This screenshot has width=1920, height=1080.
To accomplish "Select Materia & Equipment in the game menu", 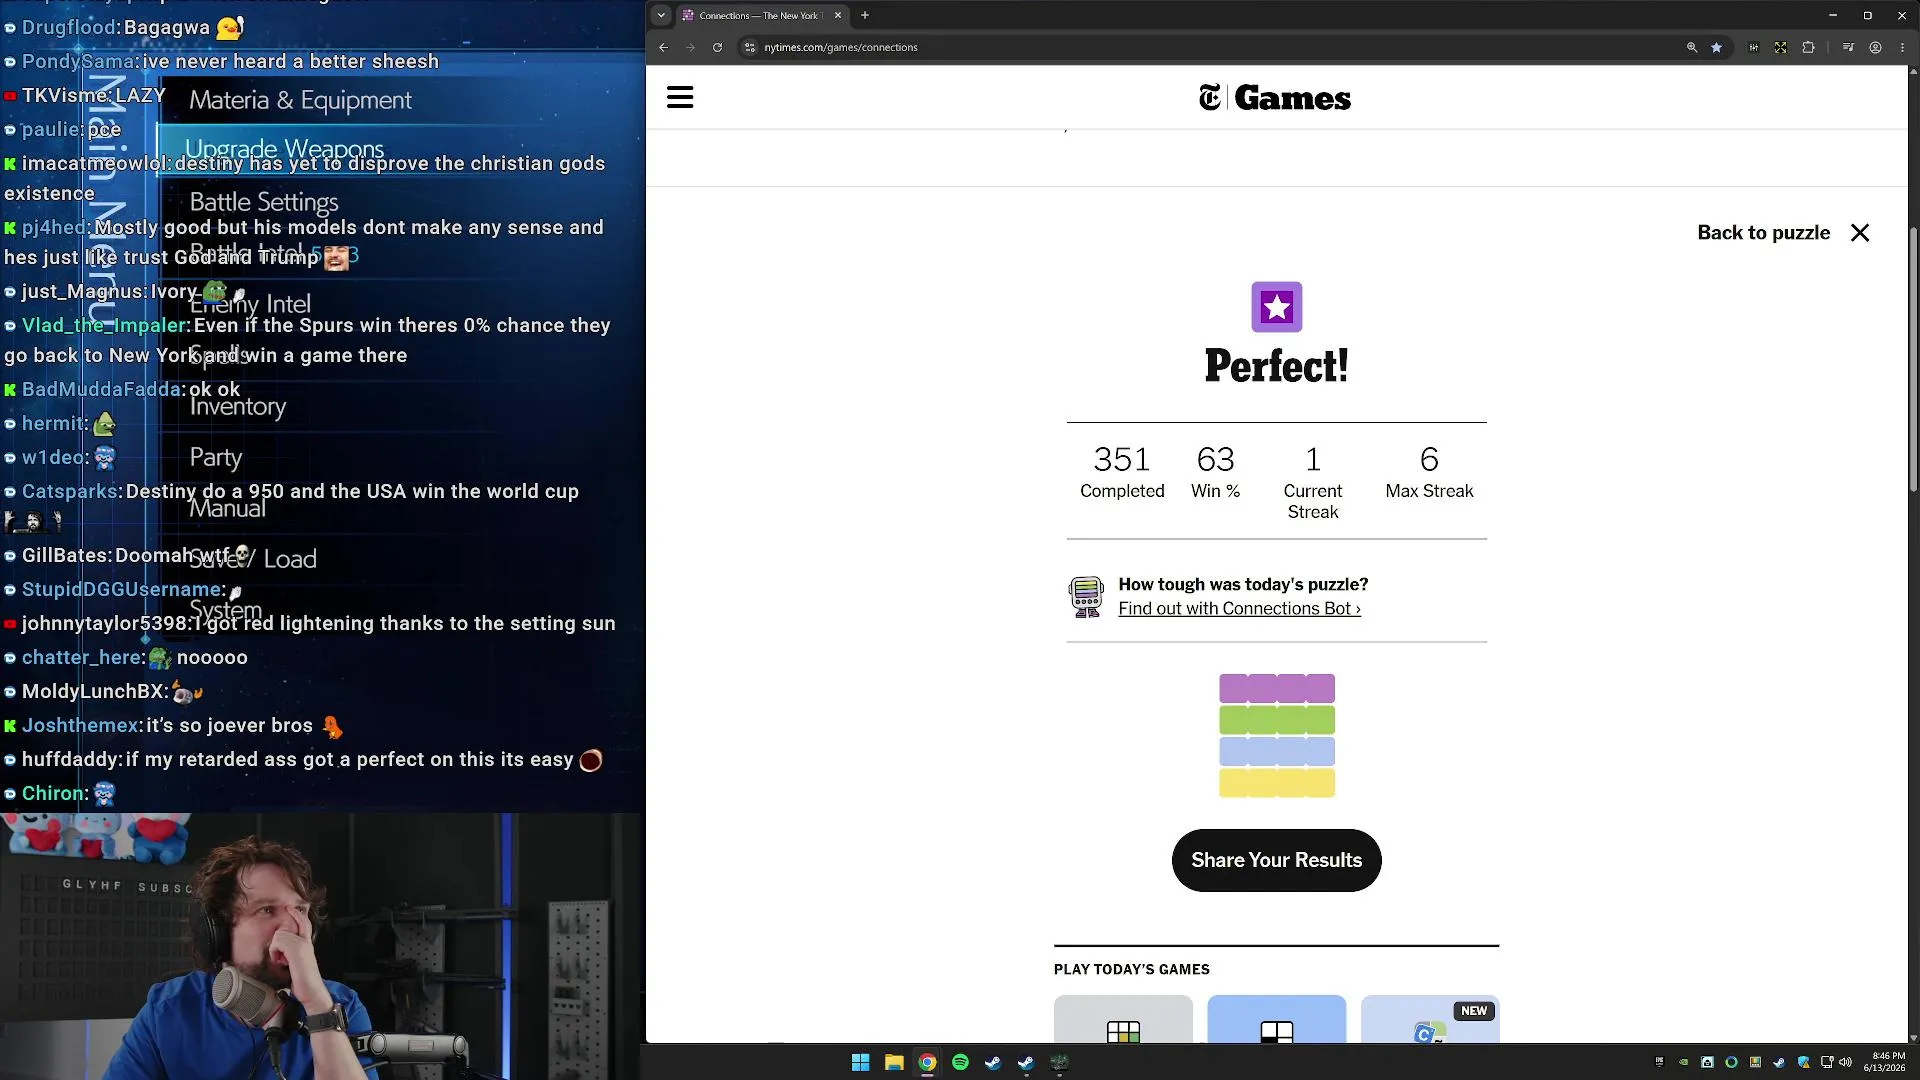I will click(300, 100).
